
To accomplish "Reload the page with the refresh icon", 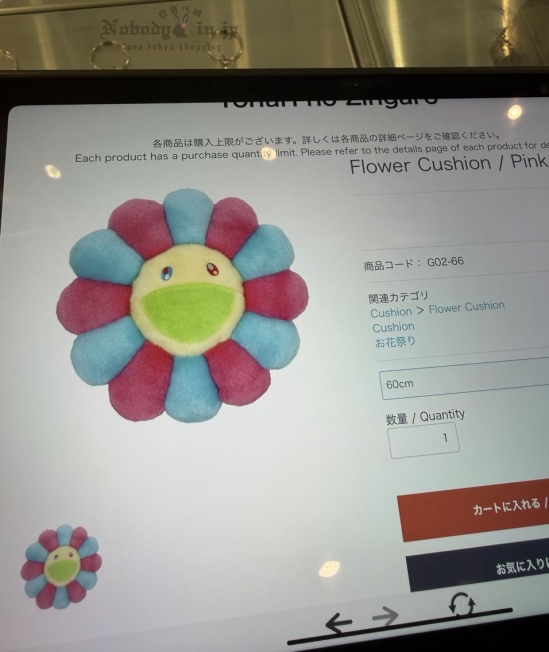I will [462, 605].
